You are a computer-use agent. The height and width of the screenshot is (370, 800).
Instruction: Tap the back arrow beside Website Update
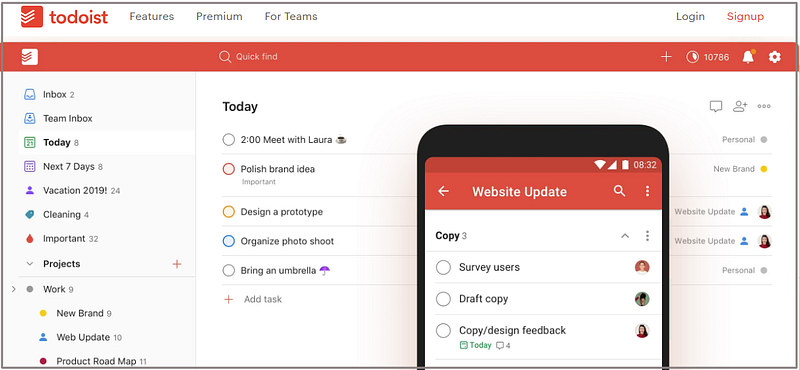click(x=443, y=191)
